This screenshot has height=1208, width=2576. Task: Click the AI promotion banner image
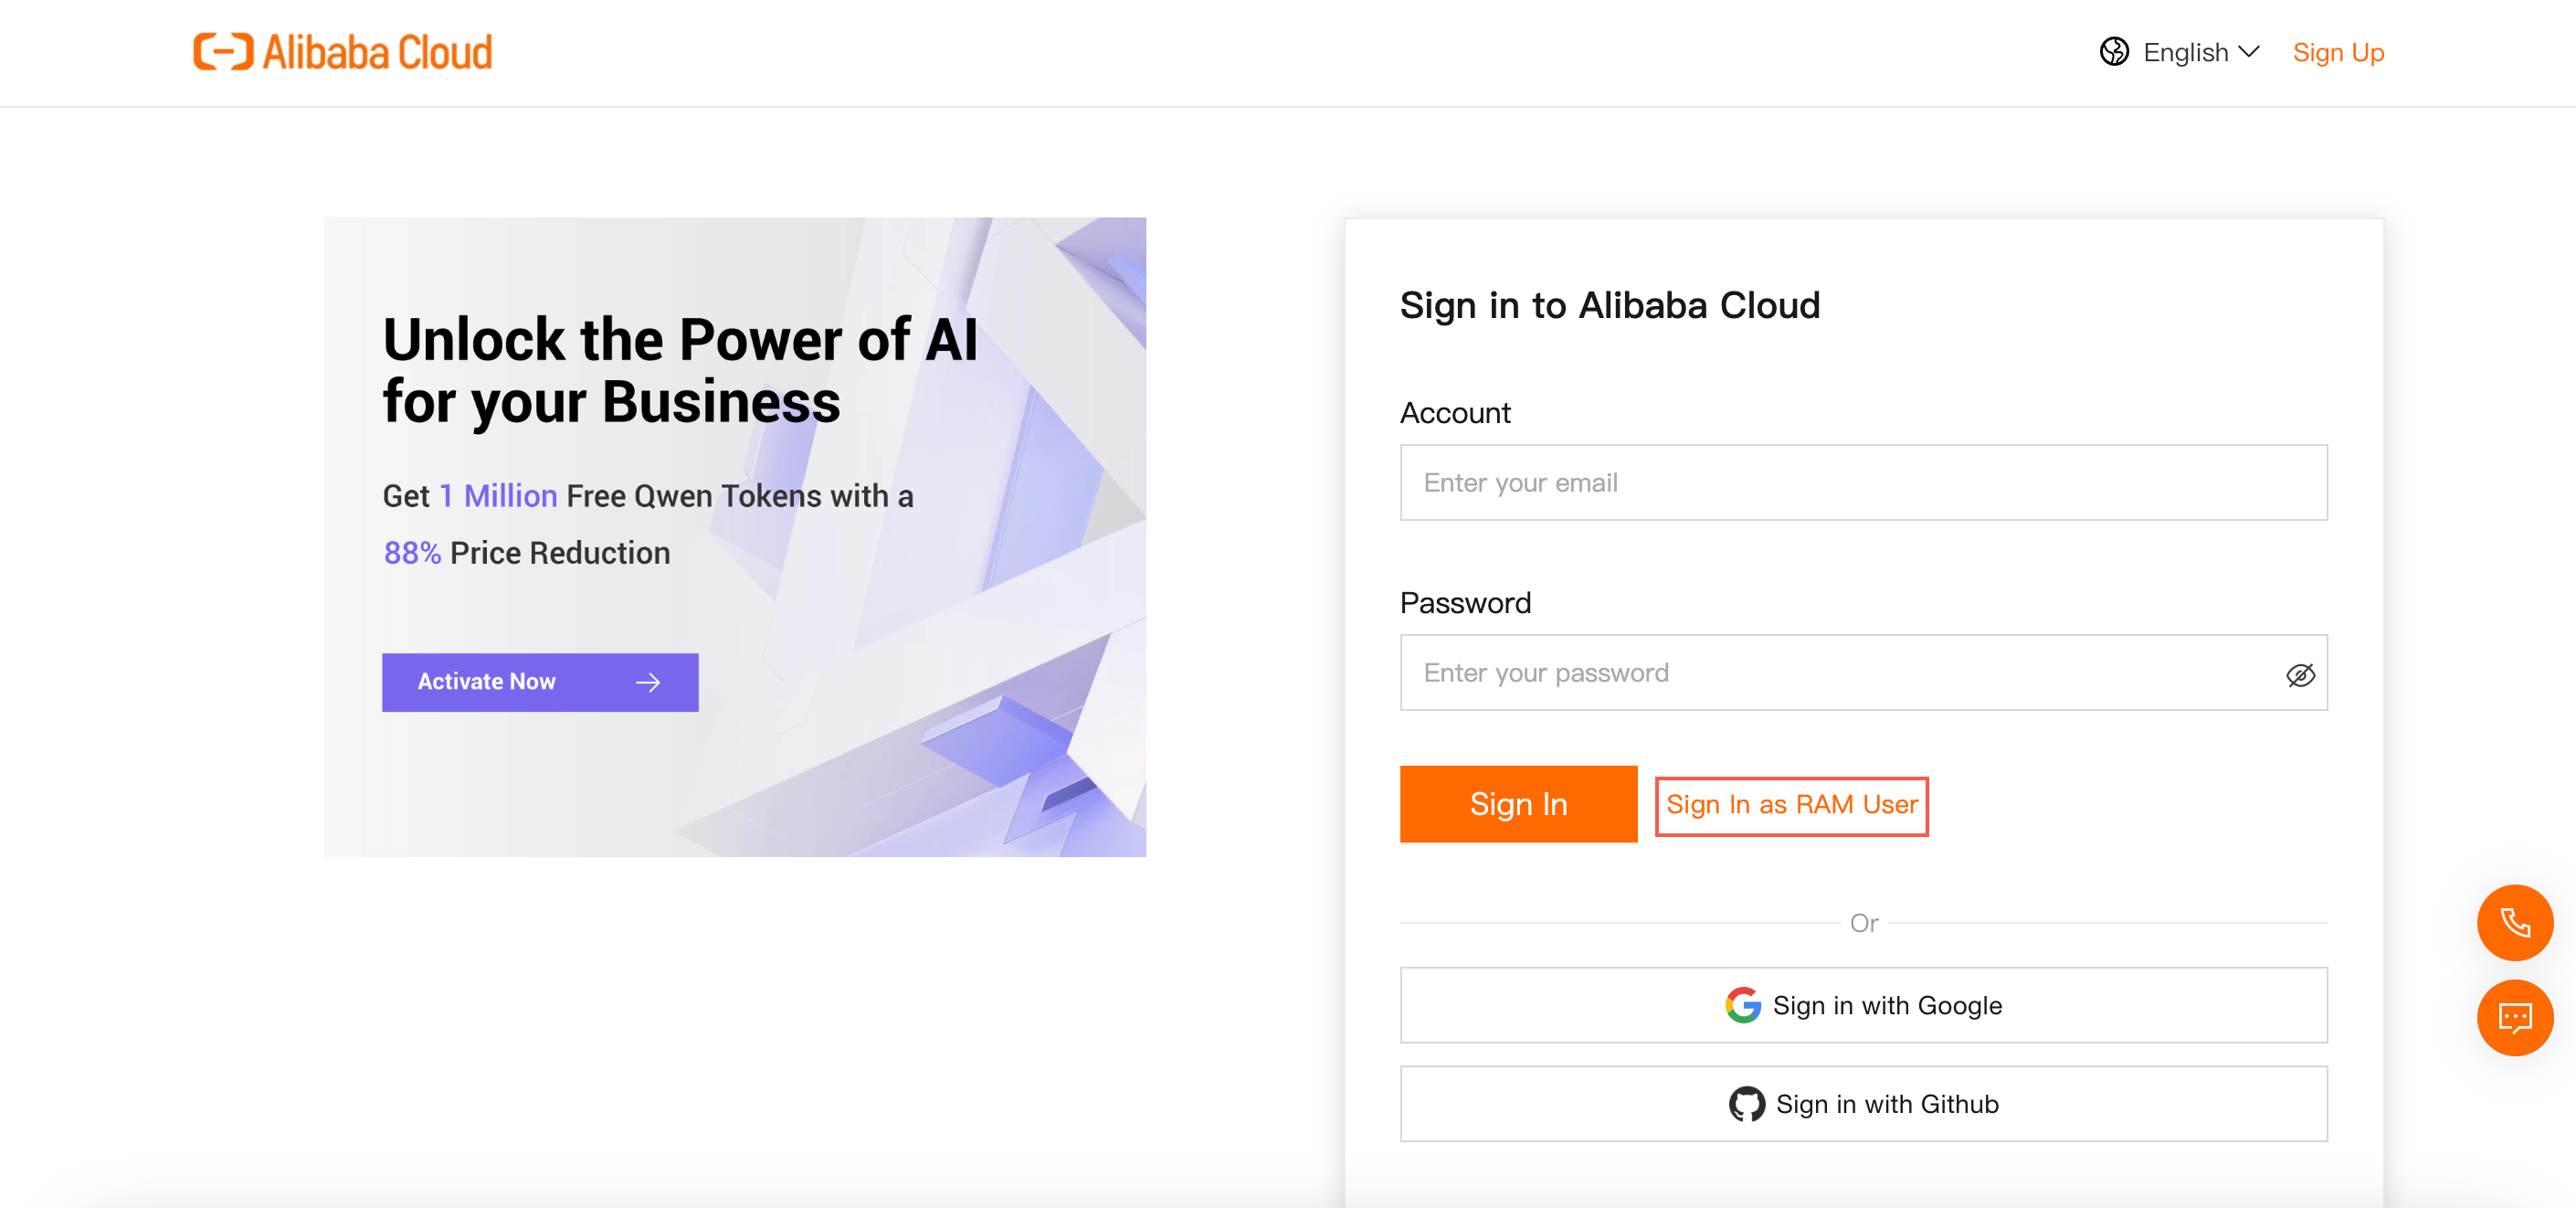coord(735,537)
